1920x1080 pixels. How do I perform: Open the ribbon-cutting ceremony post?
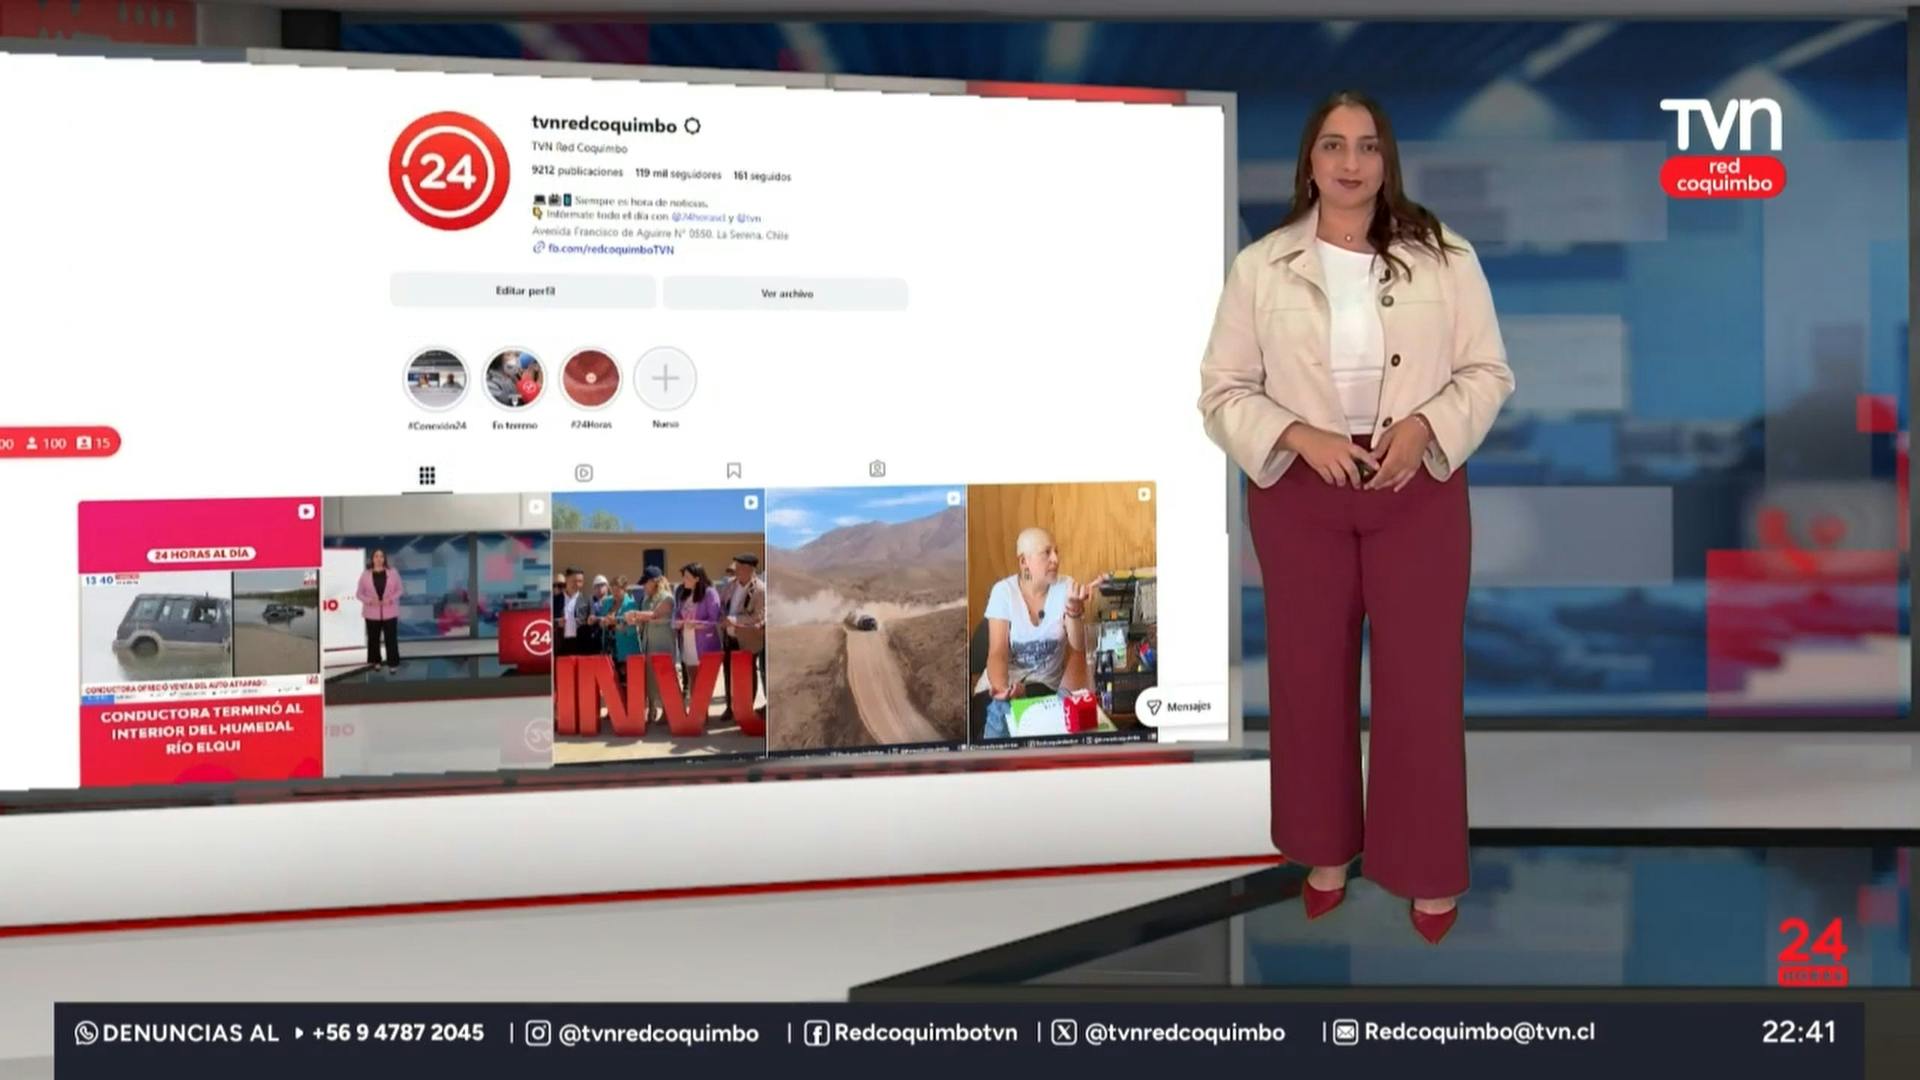[x=659, y=626]
